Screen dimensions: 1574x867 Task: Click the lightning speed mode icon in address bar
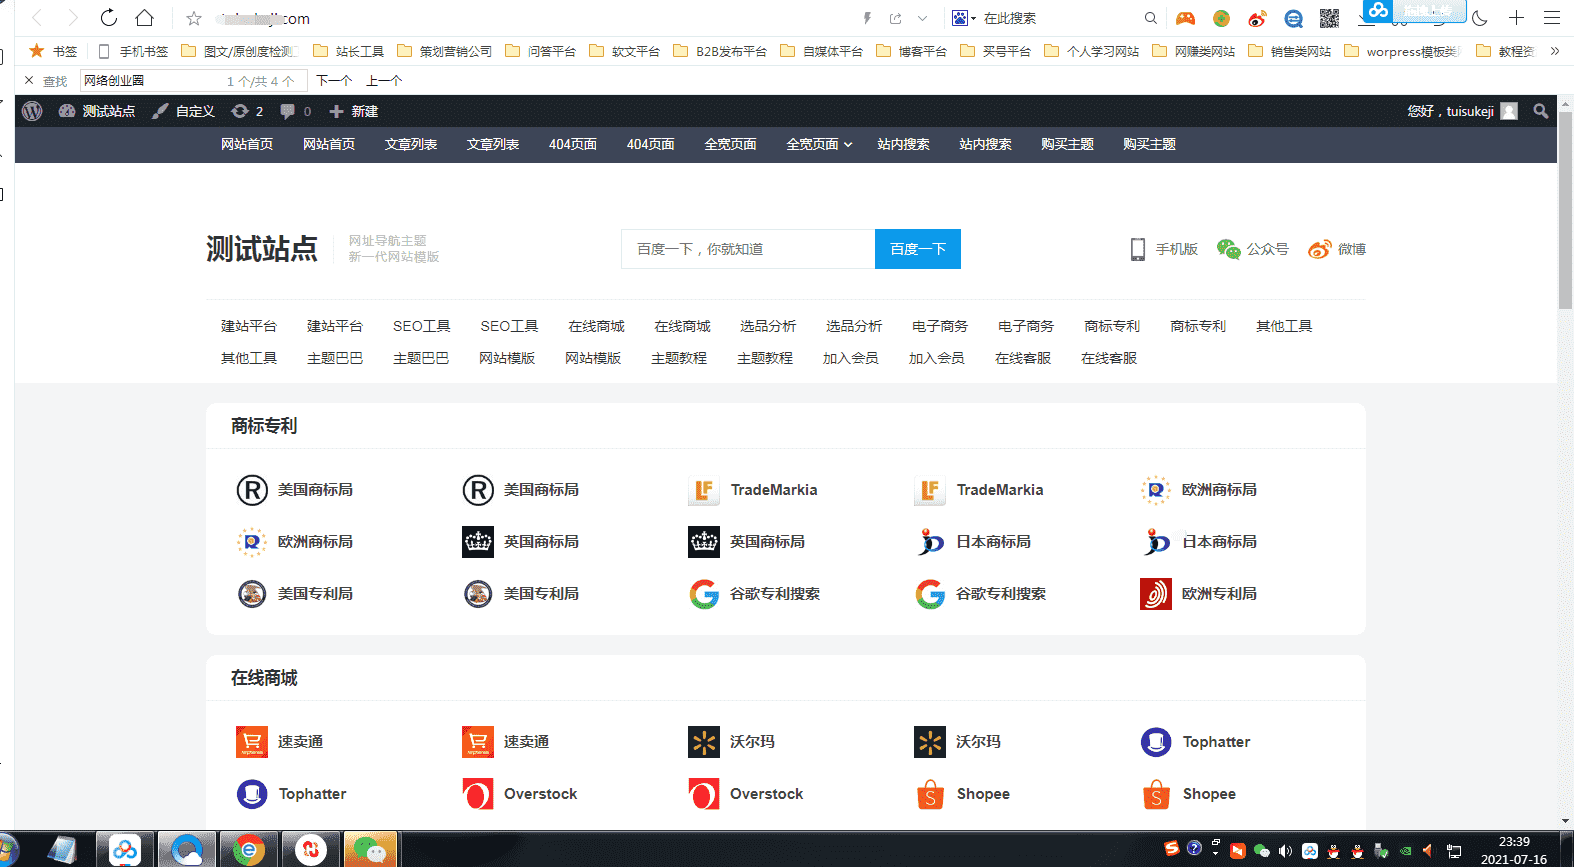[867, 18]
